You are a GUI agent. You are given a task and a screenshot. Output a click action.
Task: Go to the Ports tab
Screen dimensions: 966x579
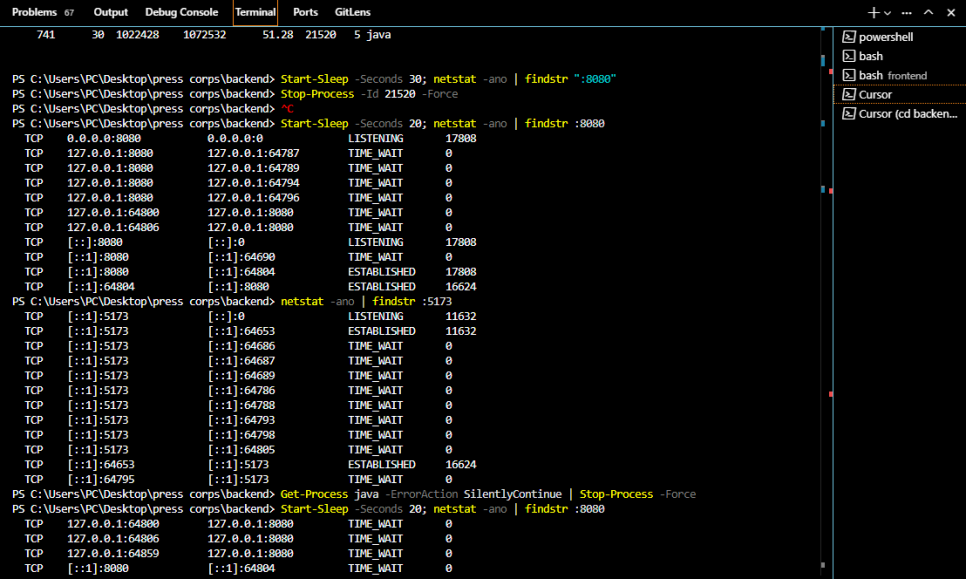(306, 12)
